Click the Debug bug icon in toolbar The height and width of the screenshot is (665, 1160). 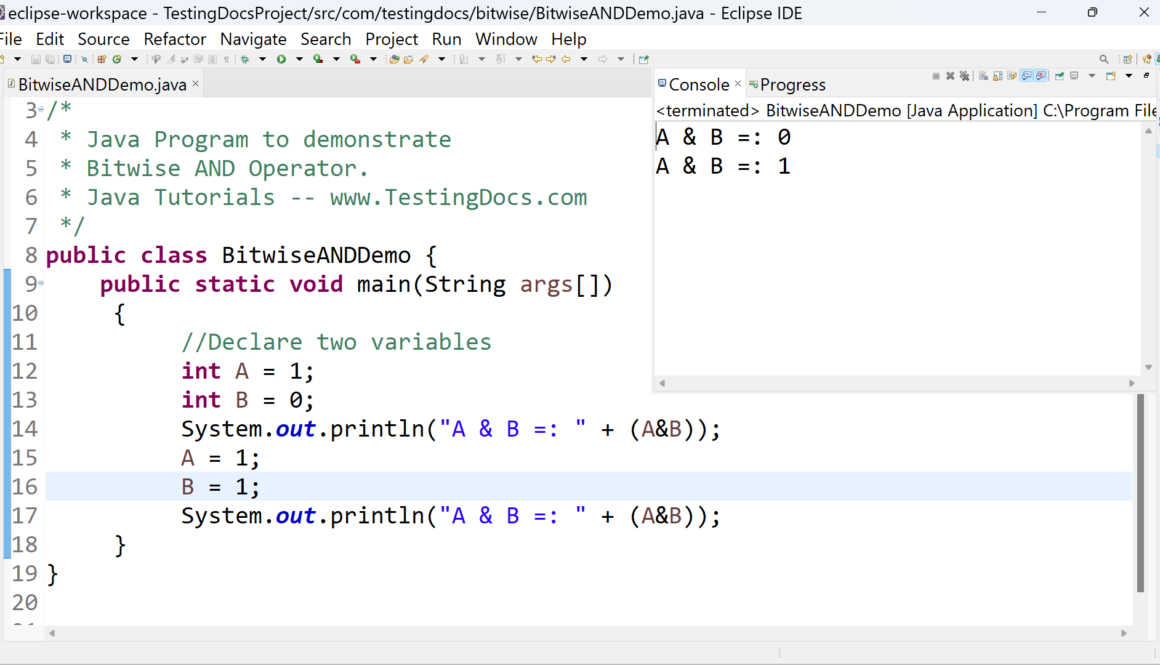(244, 60)
